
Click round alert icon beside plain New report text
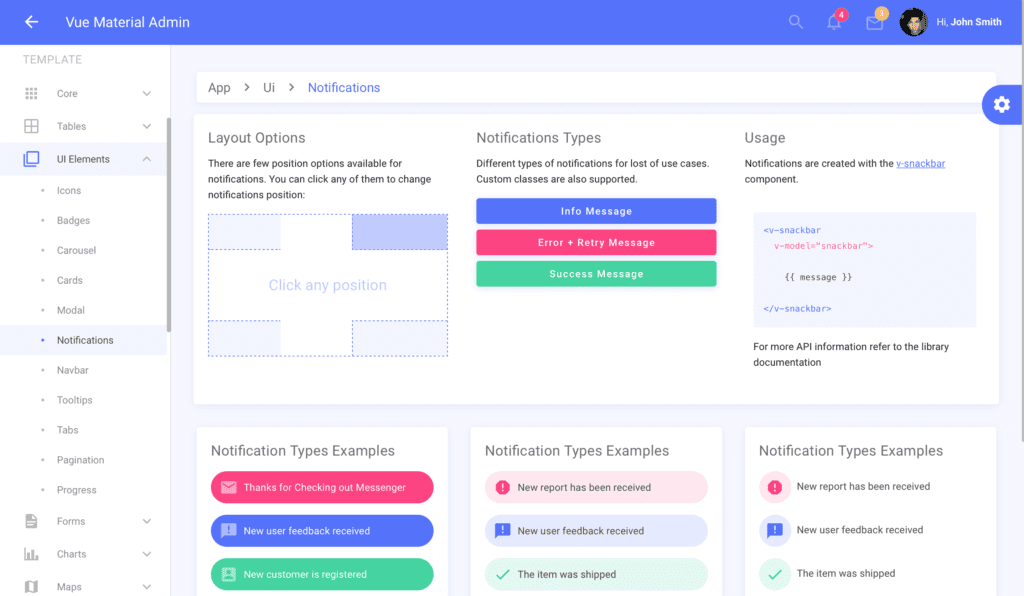coord(775,487)
